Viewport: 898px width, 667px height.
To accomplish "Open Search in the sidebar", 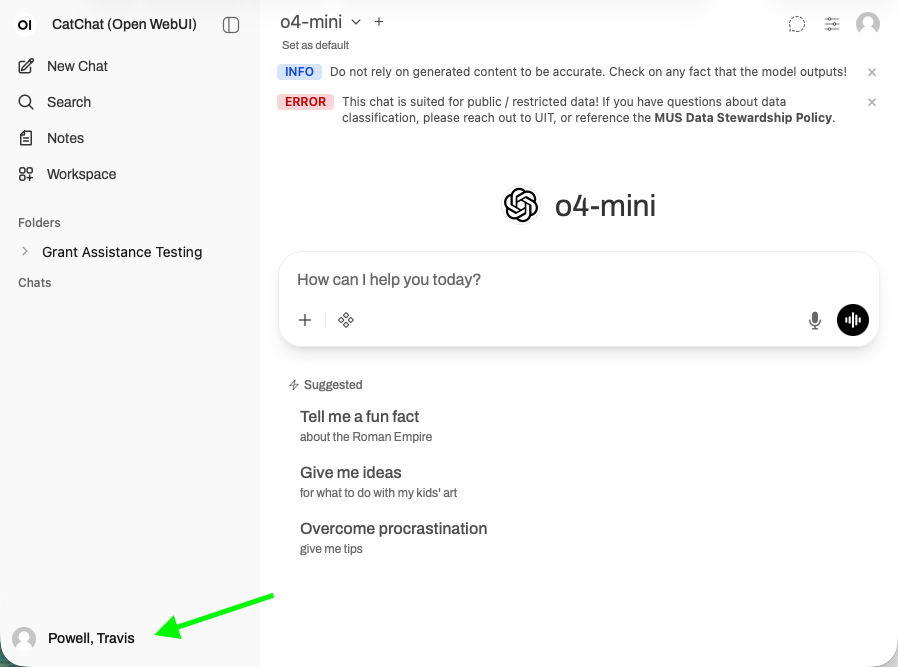I will [69, 102].
